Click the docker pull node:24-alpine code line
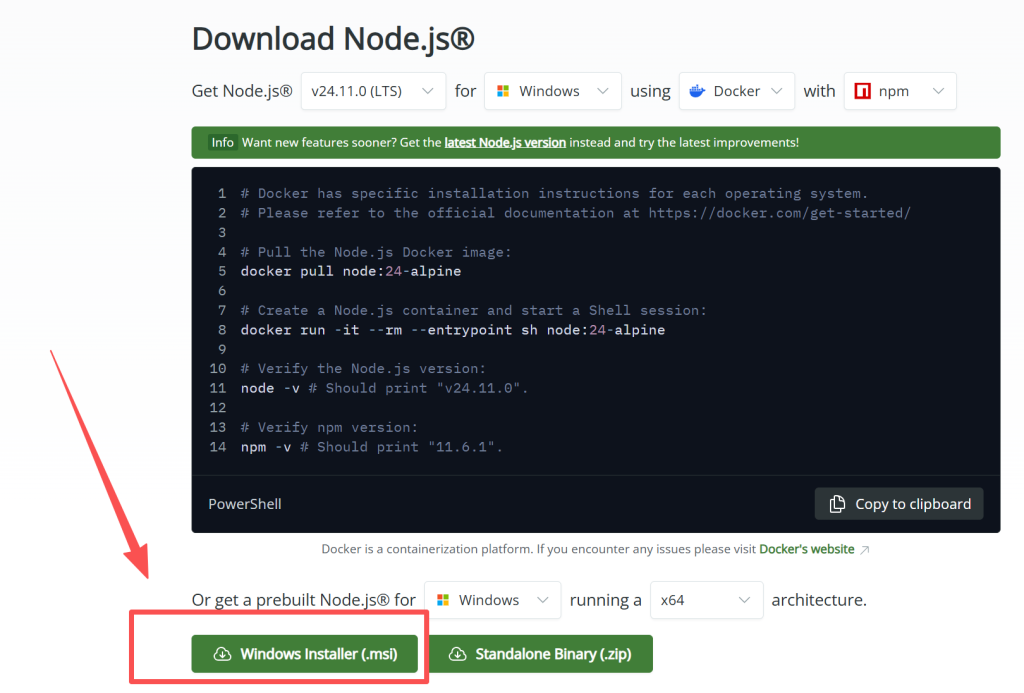The image size is (1024, 693). point(350,271)
